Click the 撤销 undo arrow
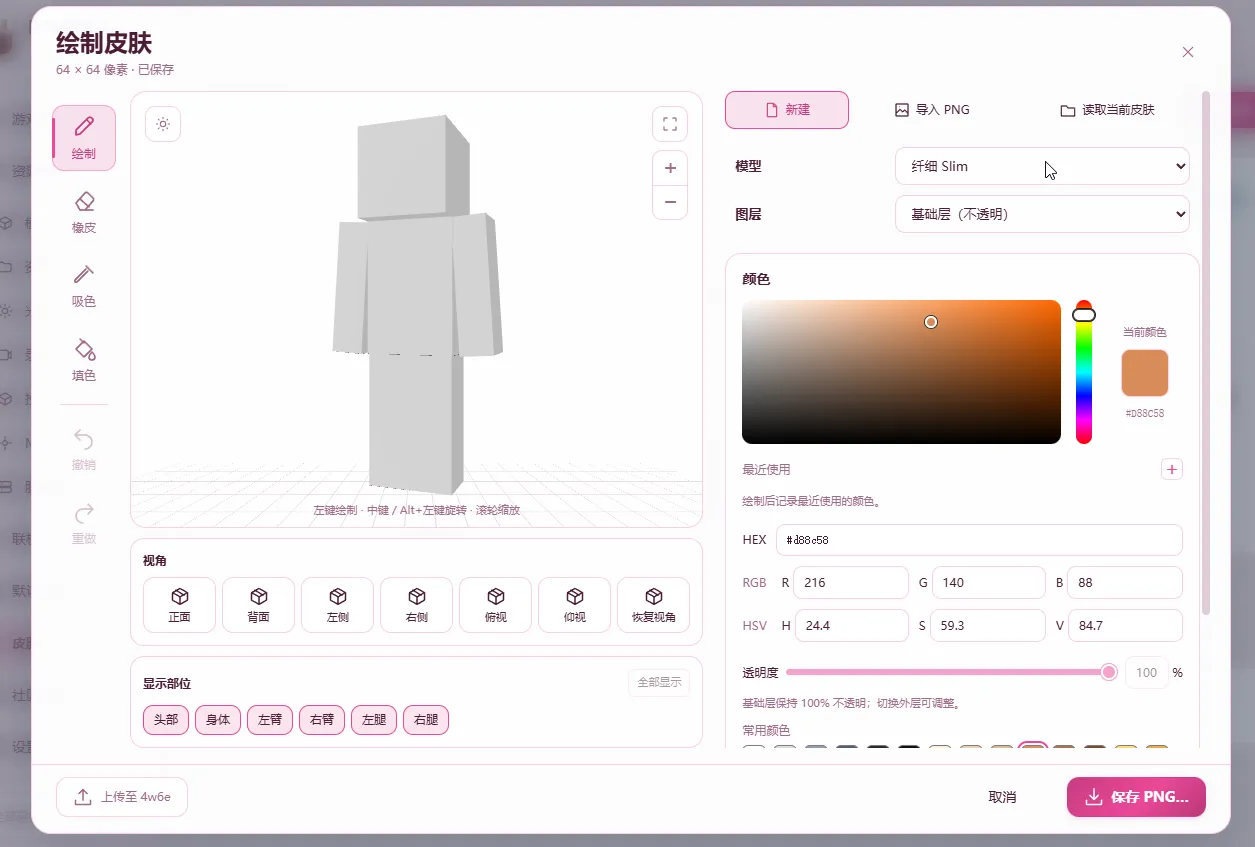This screenshot has height=847, width=1255. (x=84, y=450)
